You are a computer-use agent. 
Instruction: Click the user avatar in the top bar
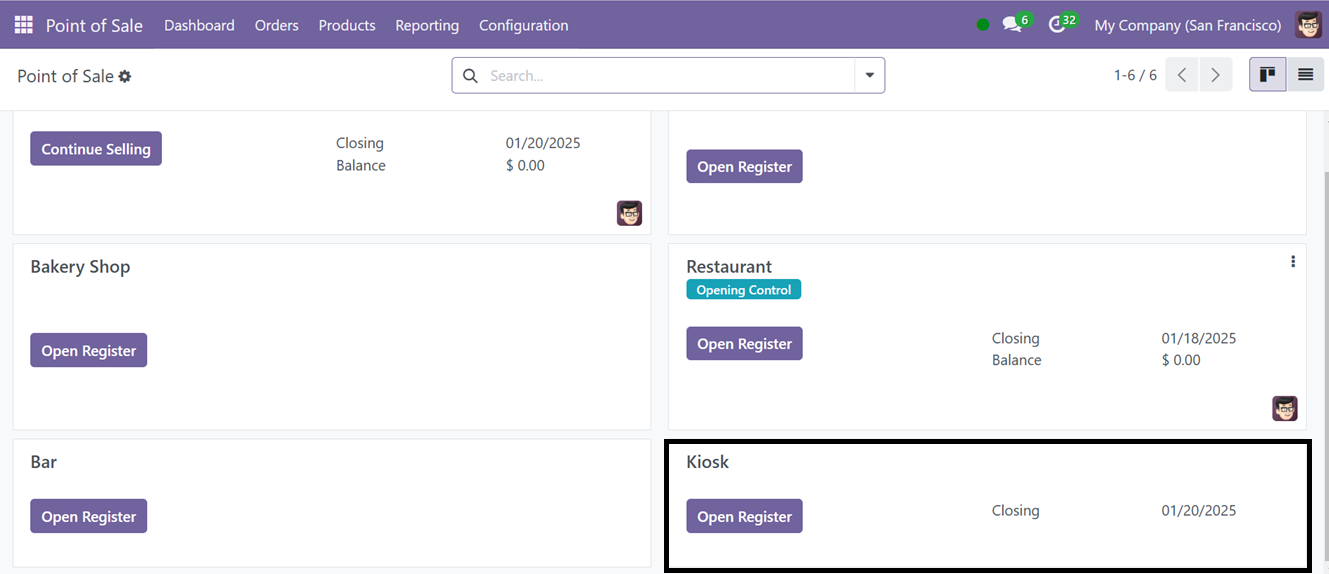pos(1308,25)
